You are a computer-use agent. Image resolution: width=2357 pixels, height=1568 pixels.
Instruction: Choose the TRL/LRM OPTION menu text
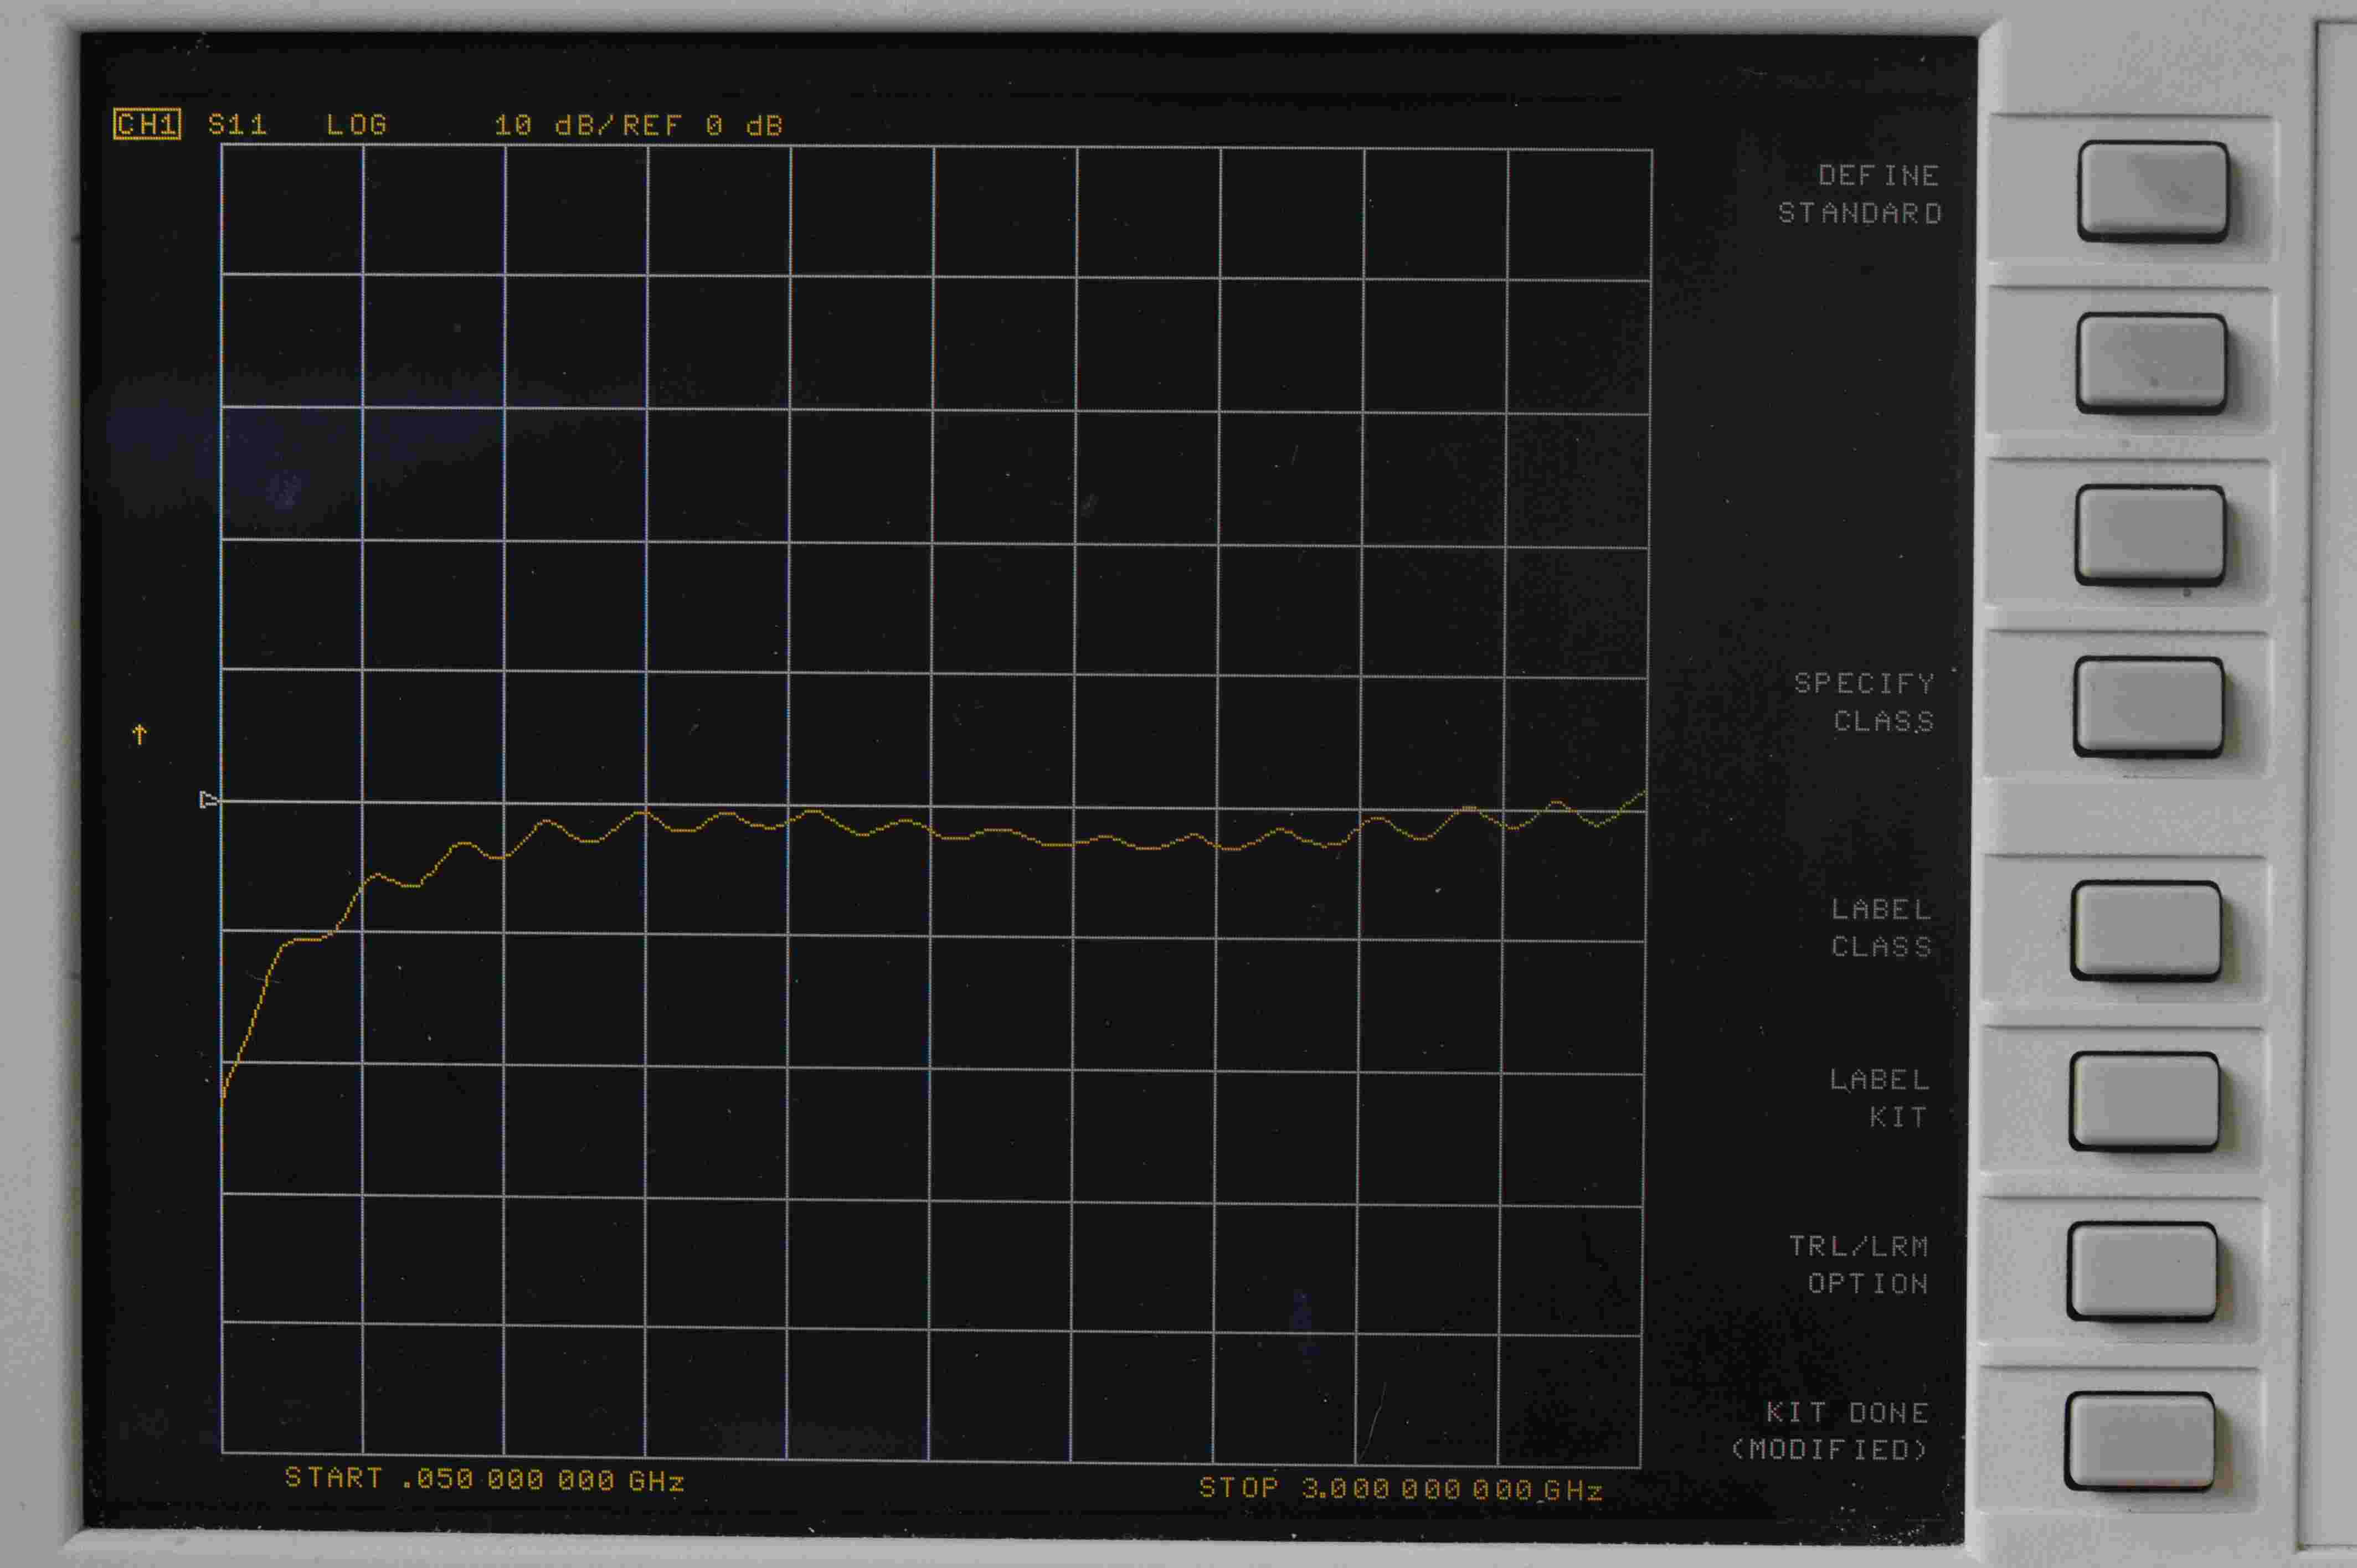pyautogui.click(x=1858, y=1265)
